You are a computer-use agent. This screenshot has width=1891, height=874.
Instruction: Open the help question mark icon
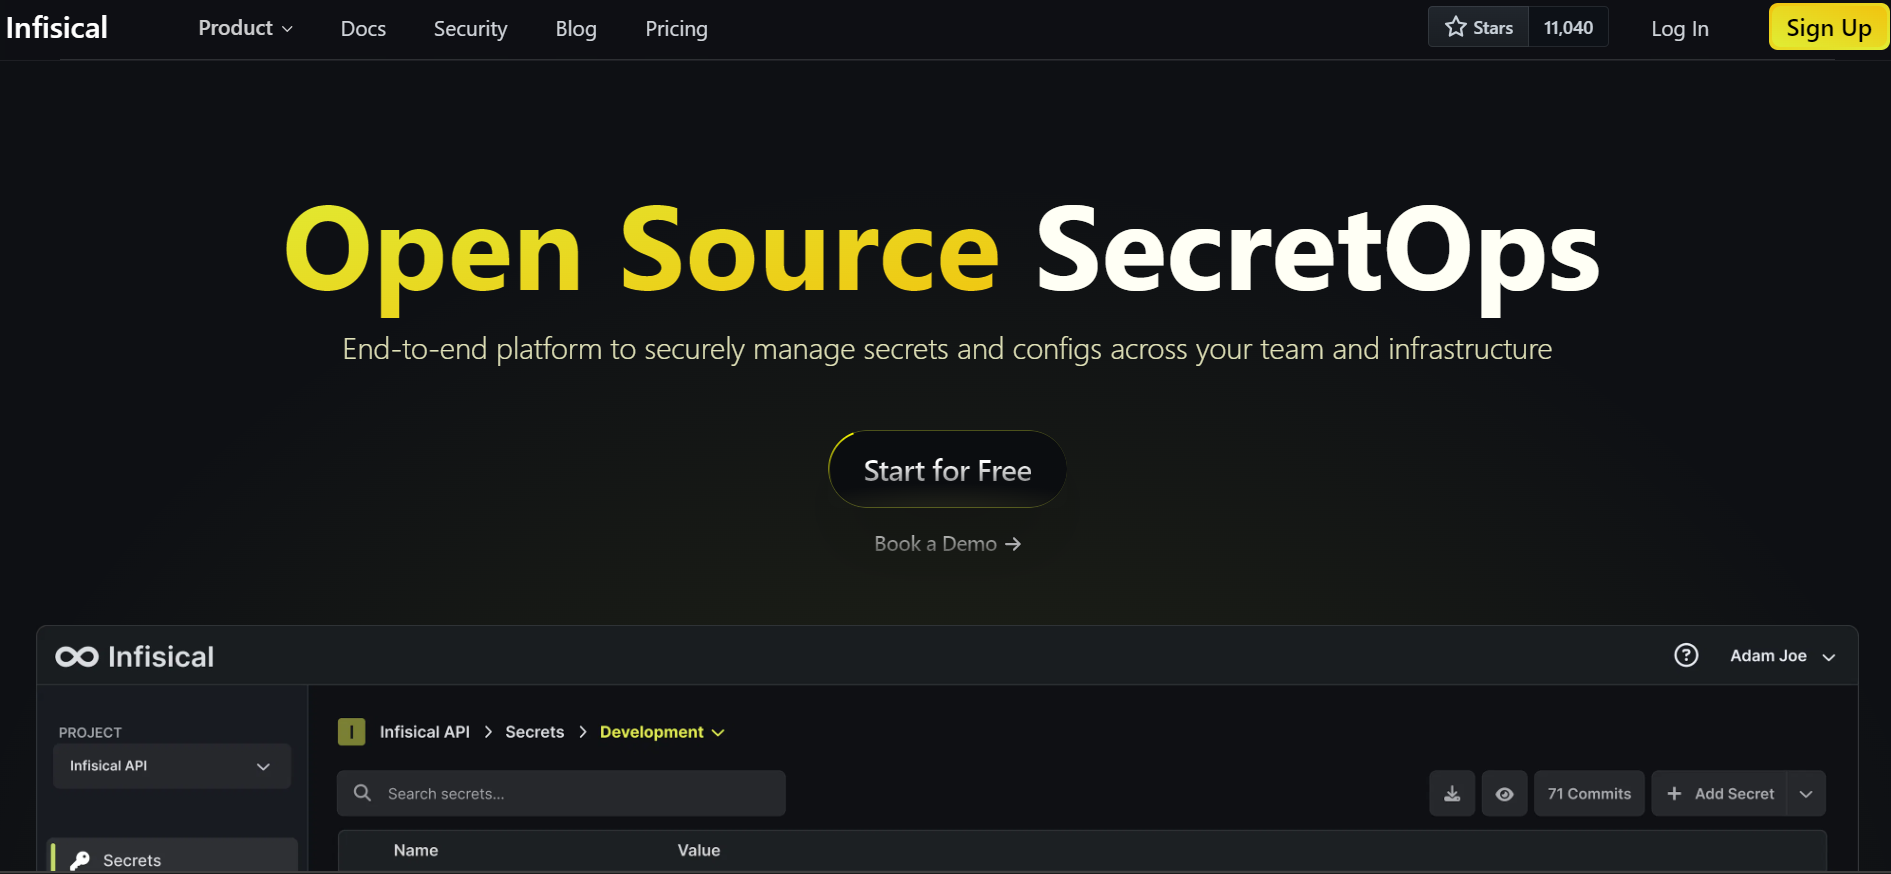coord(1686,655)
